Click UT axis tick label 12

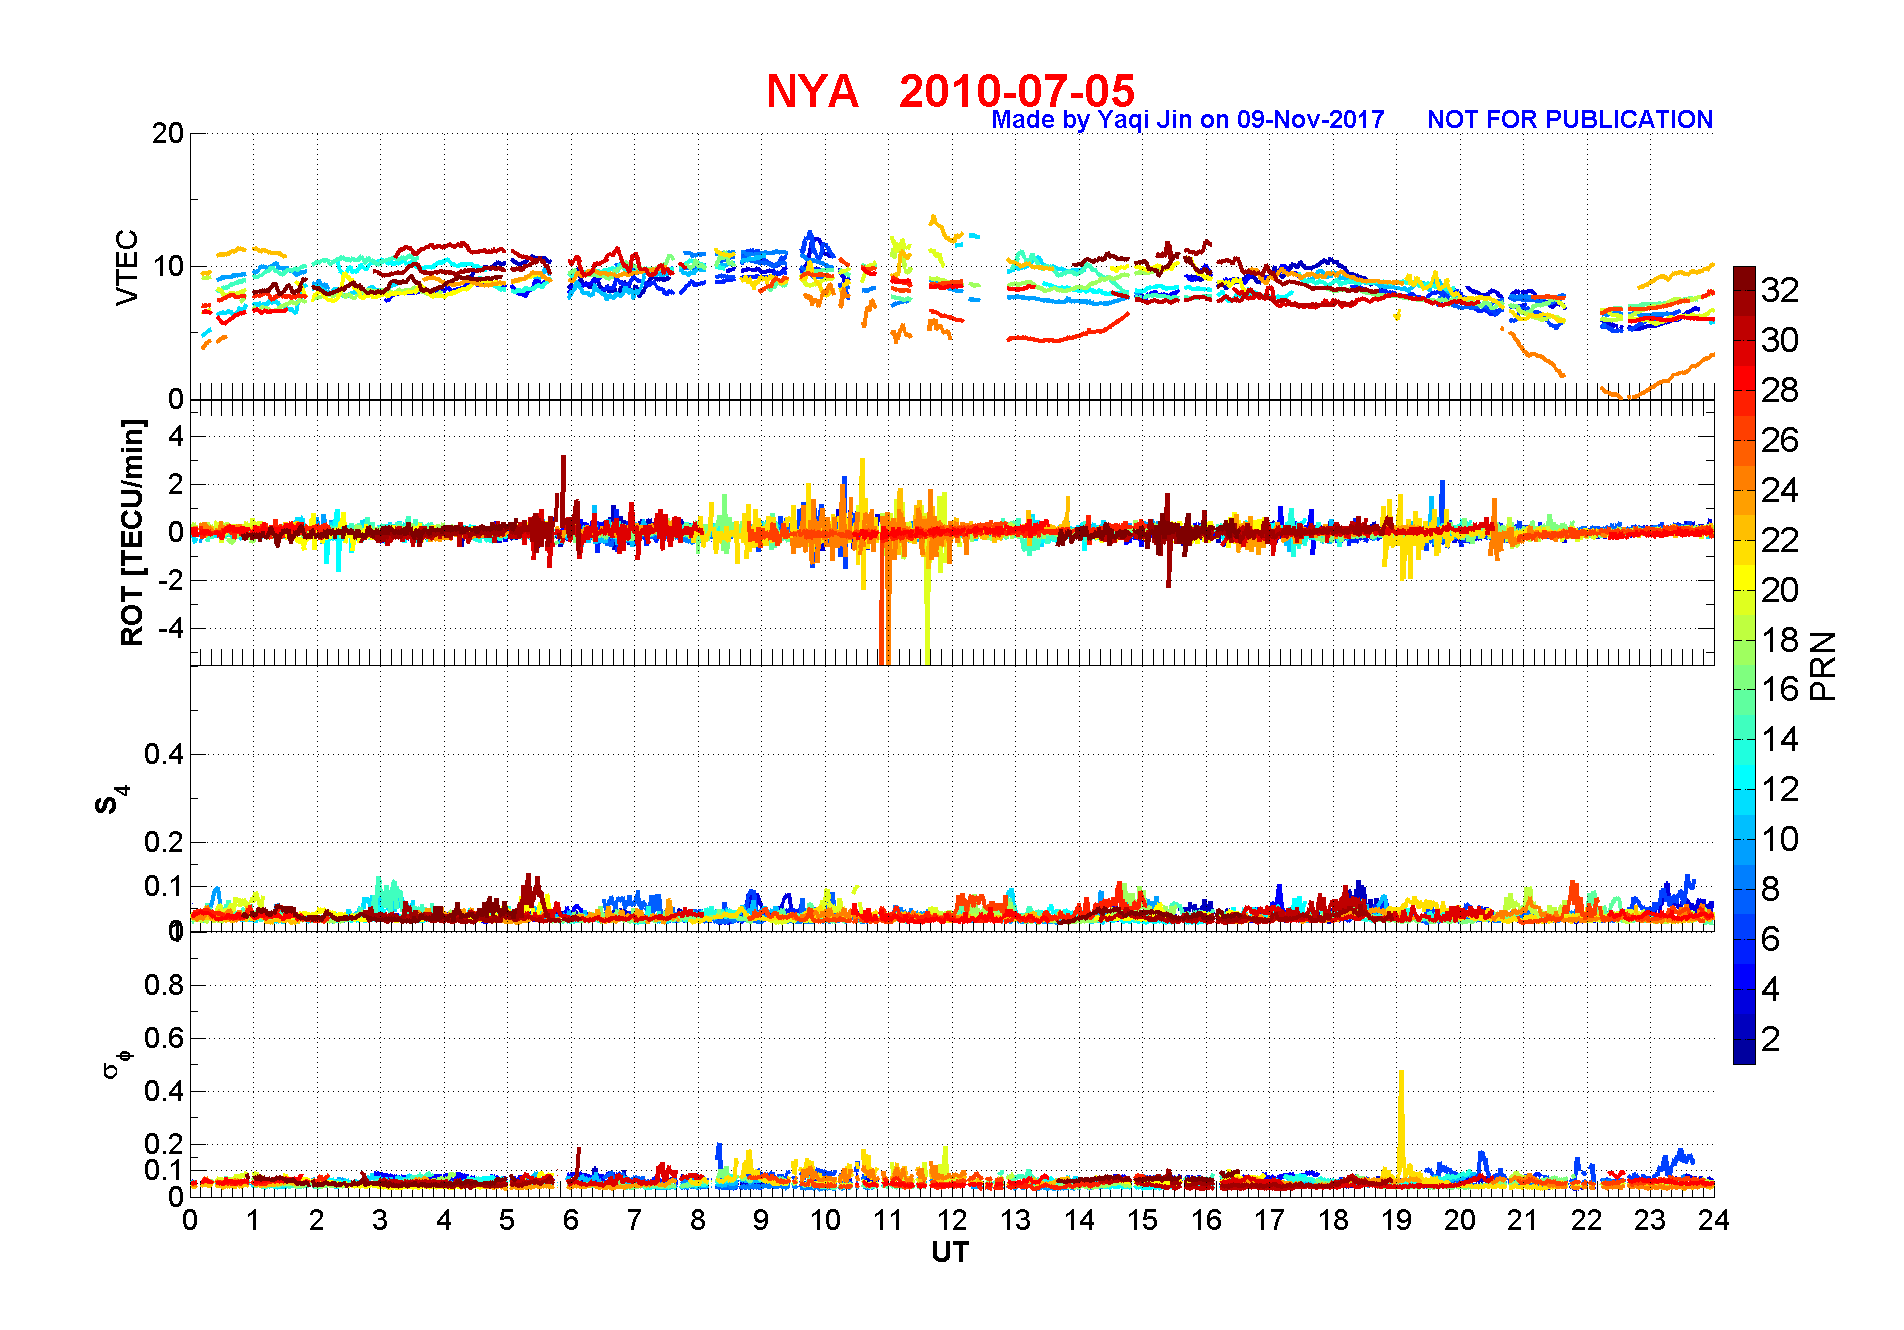(x=951, y=1220)
